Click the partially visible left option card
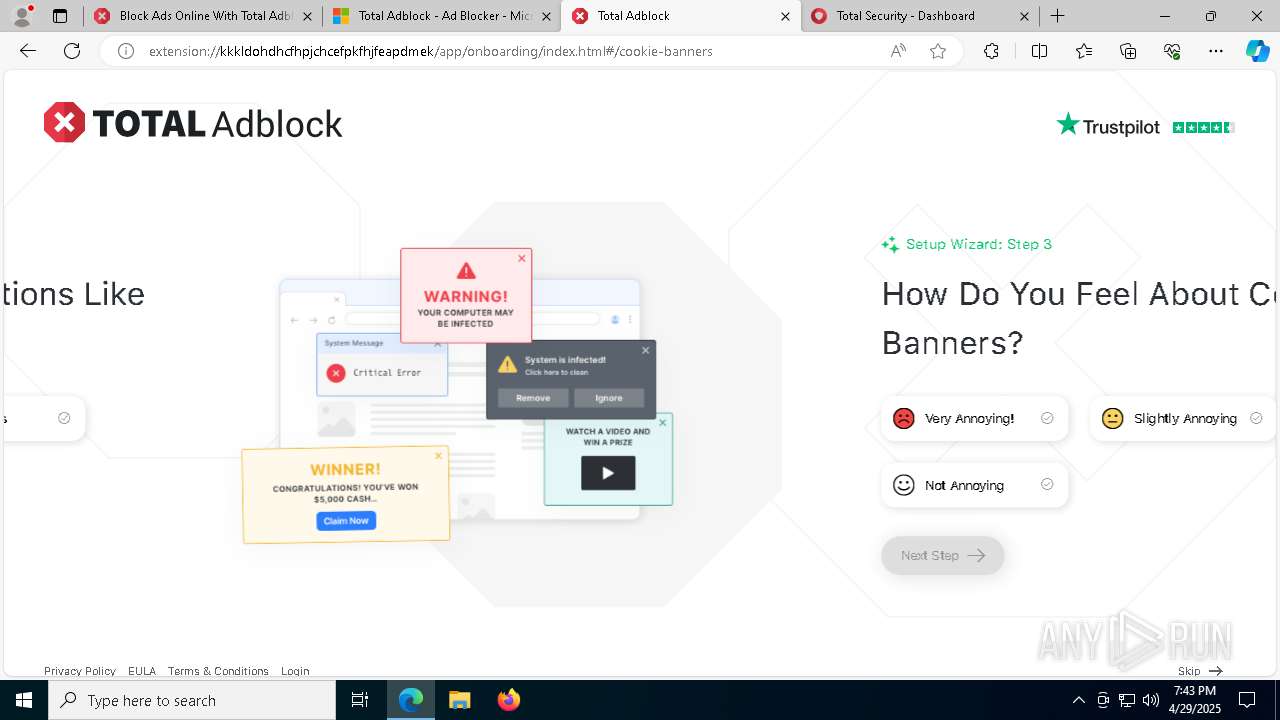1280x720 pixels. click(x=44, y=418)
